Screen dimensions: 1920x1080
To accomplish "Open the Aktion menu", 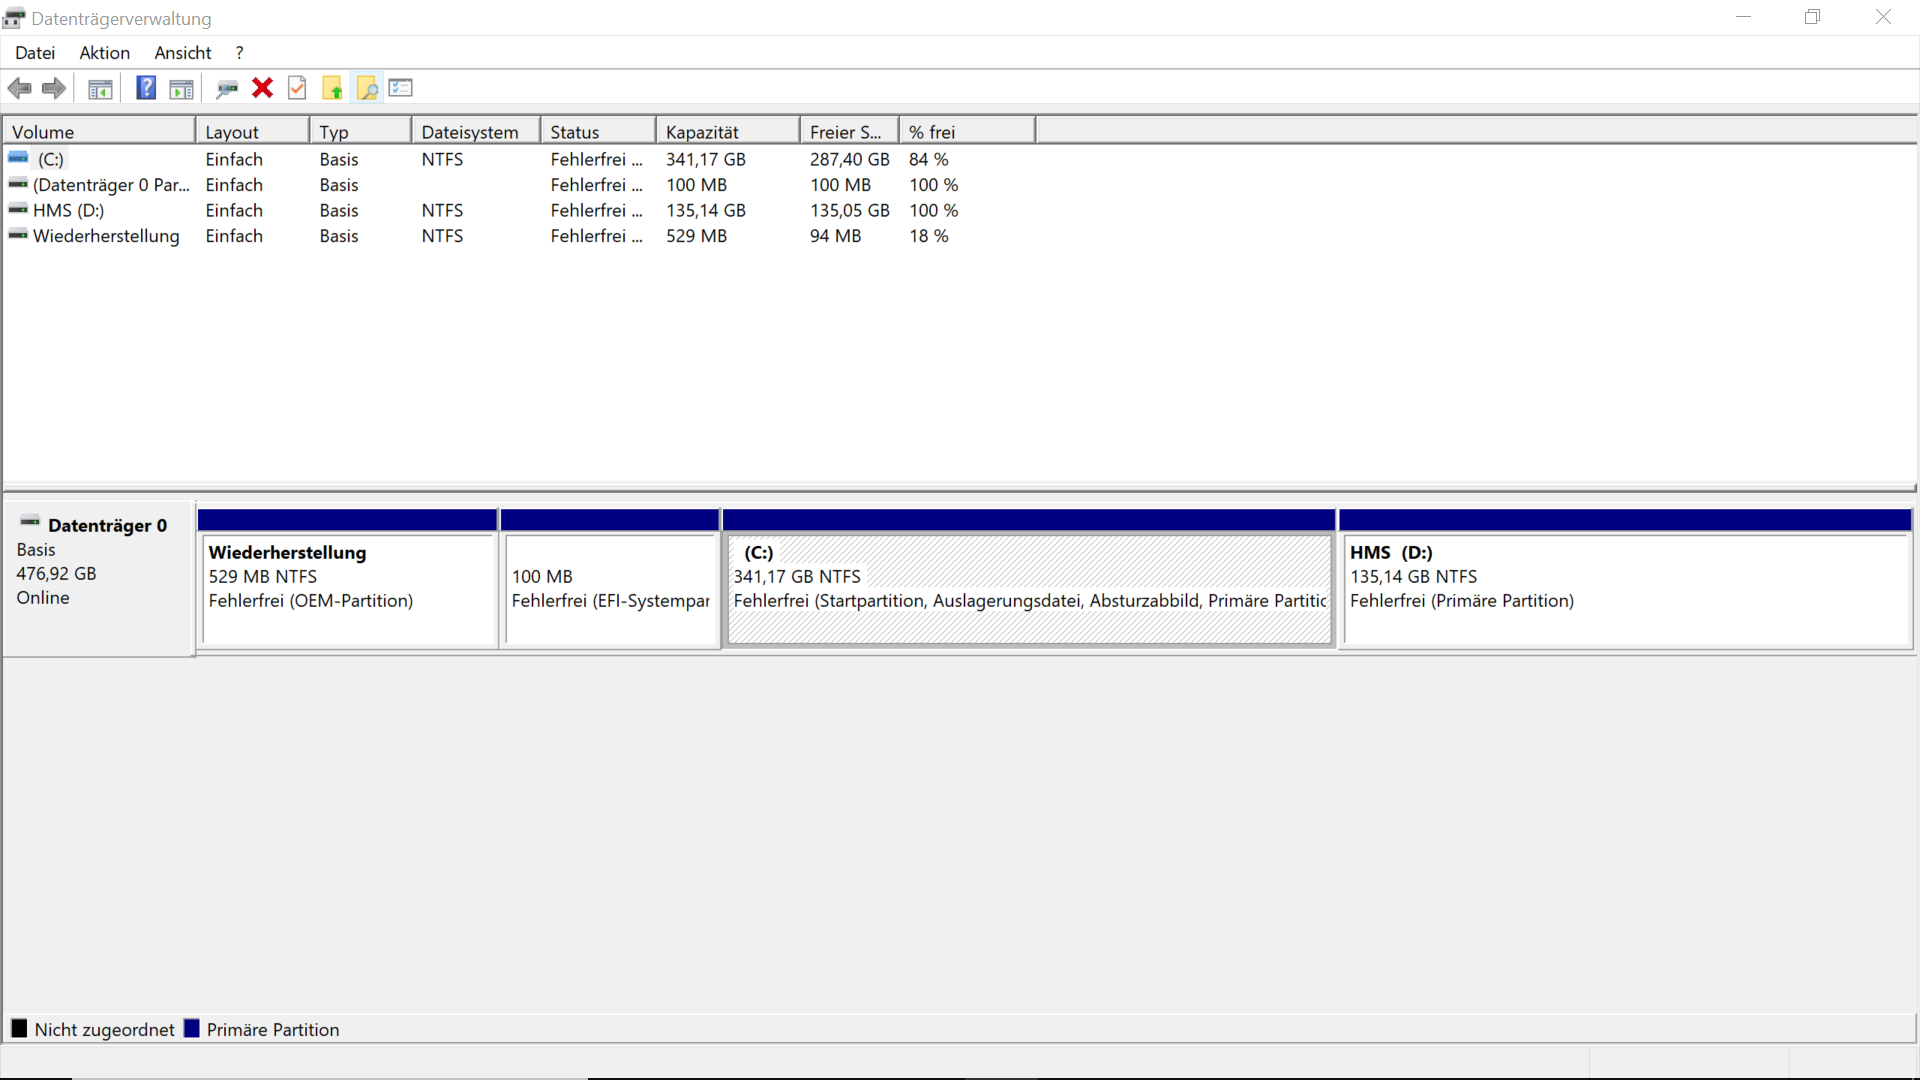I will coord(104,53).
